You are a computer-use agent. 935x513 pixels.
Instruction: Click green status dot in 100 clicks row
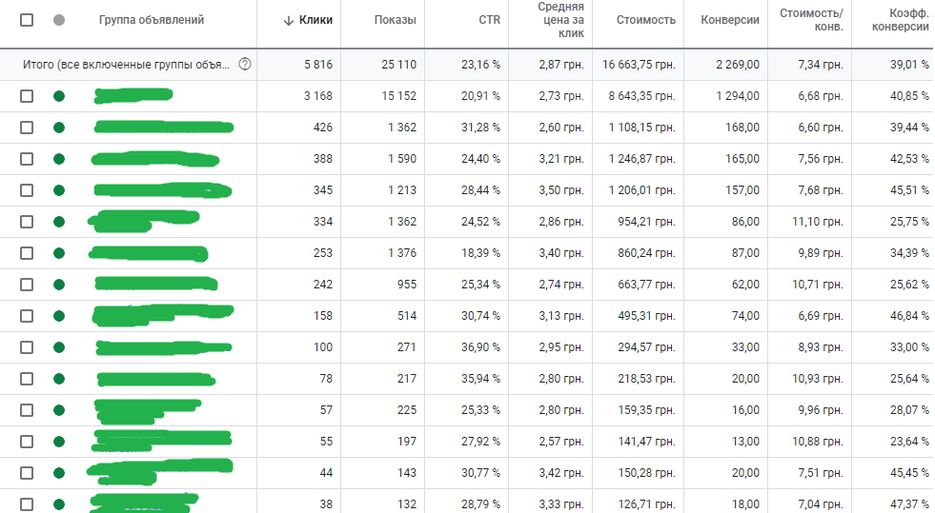point(59,347)
